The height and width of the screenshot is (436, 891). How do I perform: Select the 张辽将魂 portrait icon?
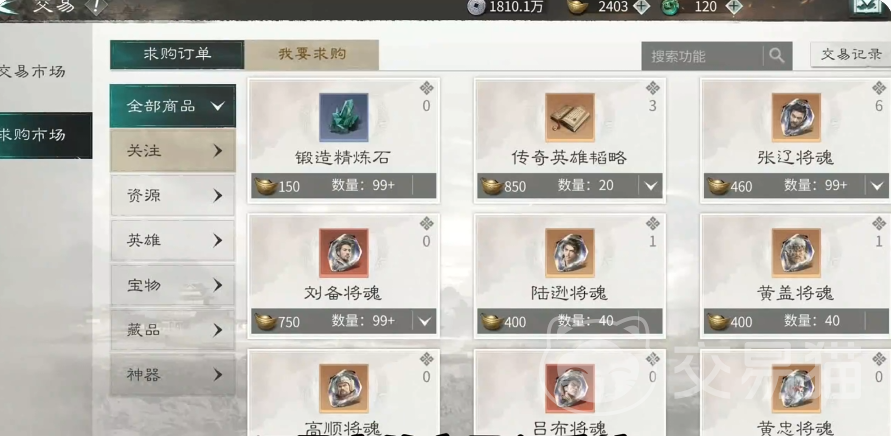pyautogui.click(x=796, y=118)
